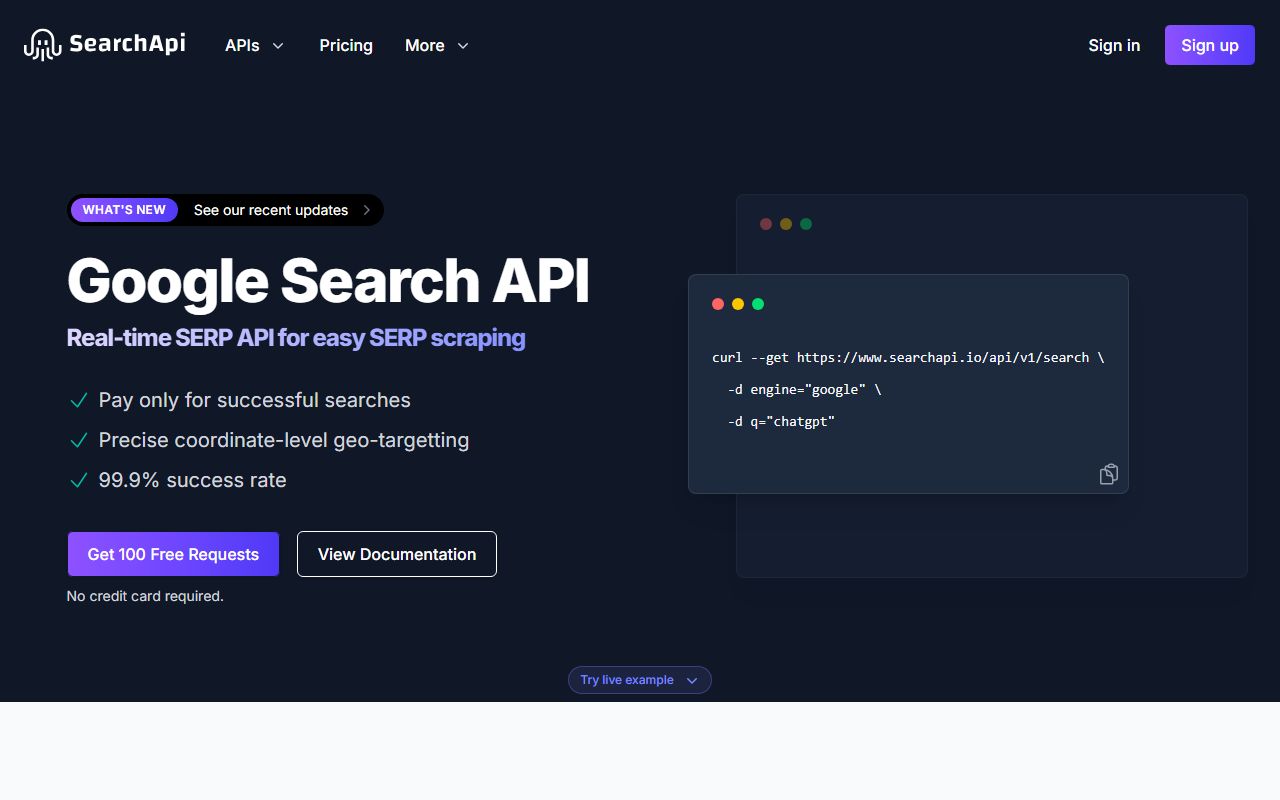The width and height of the screenshot is (1280, 800).
Task: Click Real-time SERP API subtitle
Action: tap(296, 338)
